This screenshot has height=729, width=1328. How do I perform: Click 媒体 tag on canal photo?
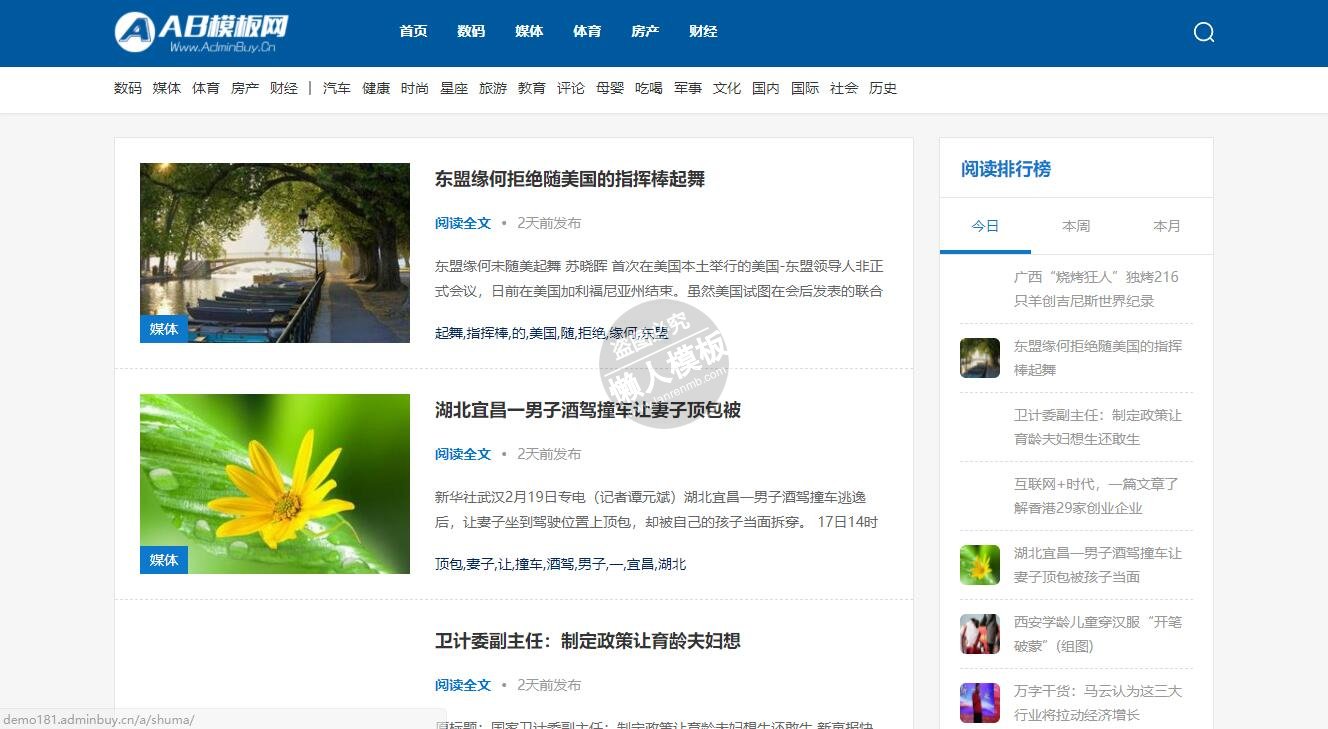tap(164, 329)
